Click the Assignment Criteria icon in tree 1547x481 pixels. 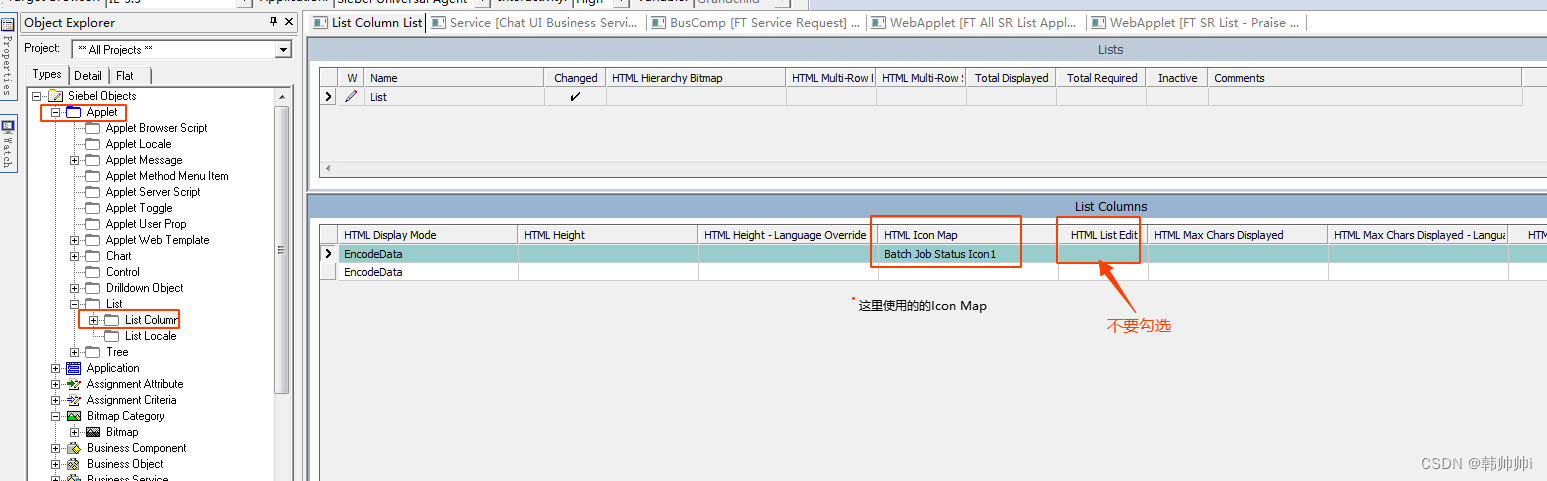point(74,400)
